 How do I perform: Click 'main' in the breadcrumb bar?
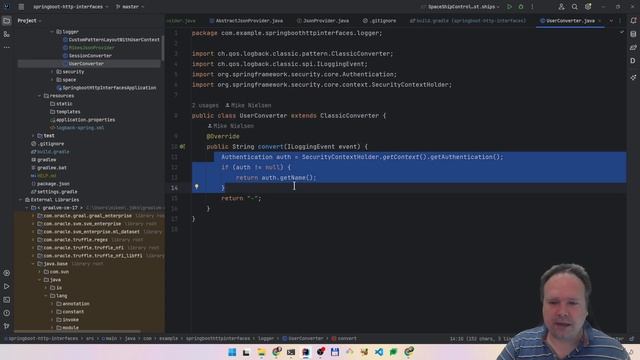pyautogui.click(x=111, y=338)
